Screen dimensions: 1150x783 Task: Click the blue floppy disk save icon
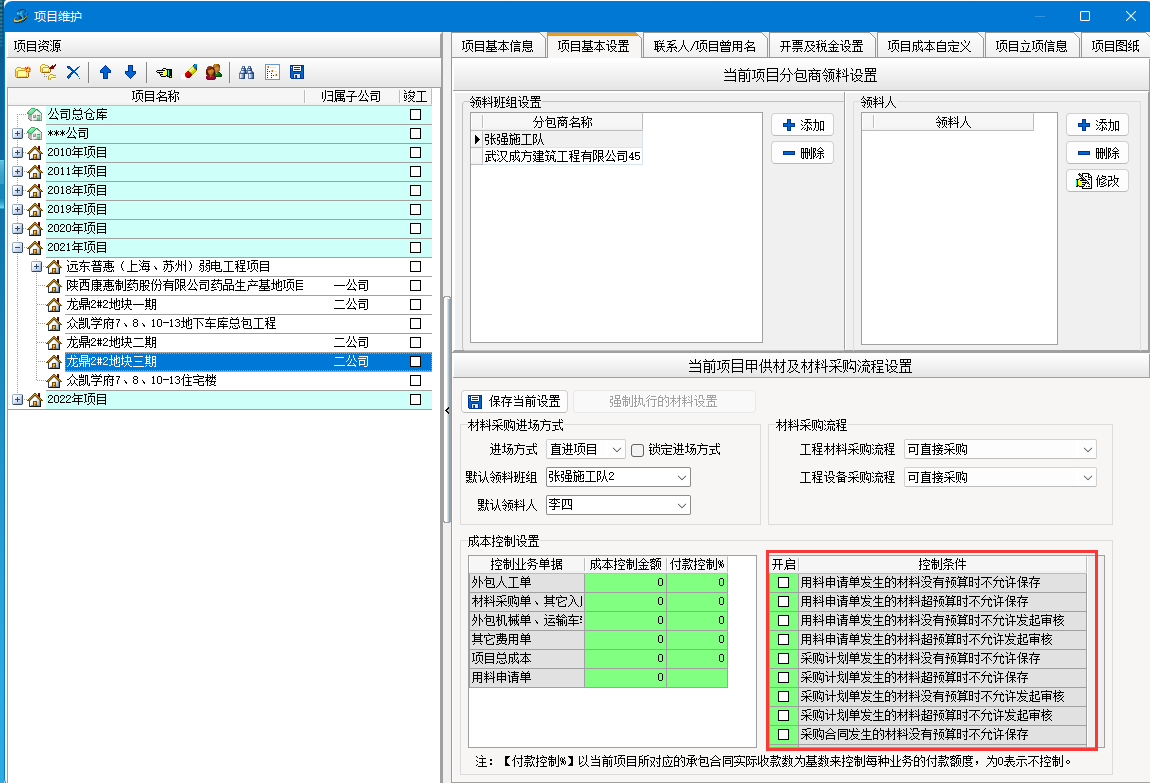pos(297,72)
